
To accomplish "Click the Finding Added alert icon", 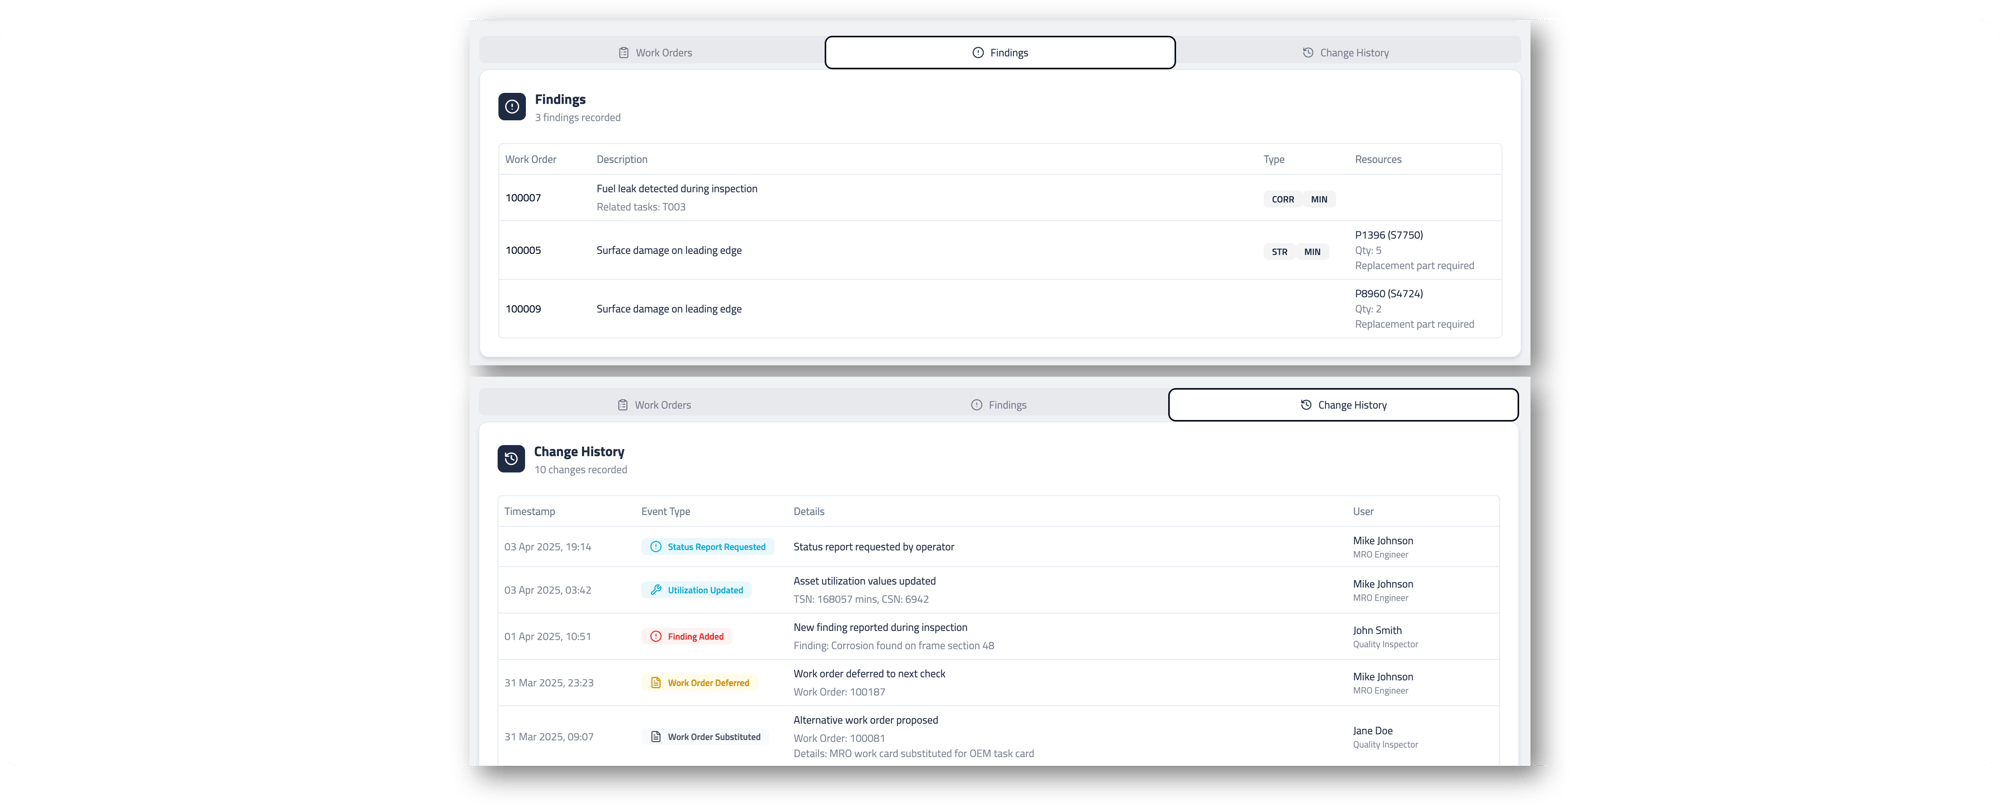I will [x=656, y=637].
